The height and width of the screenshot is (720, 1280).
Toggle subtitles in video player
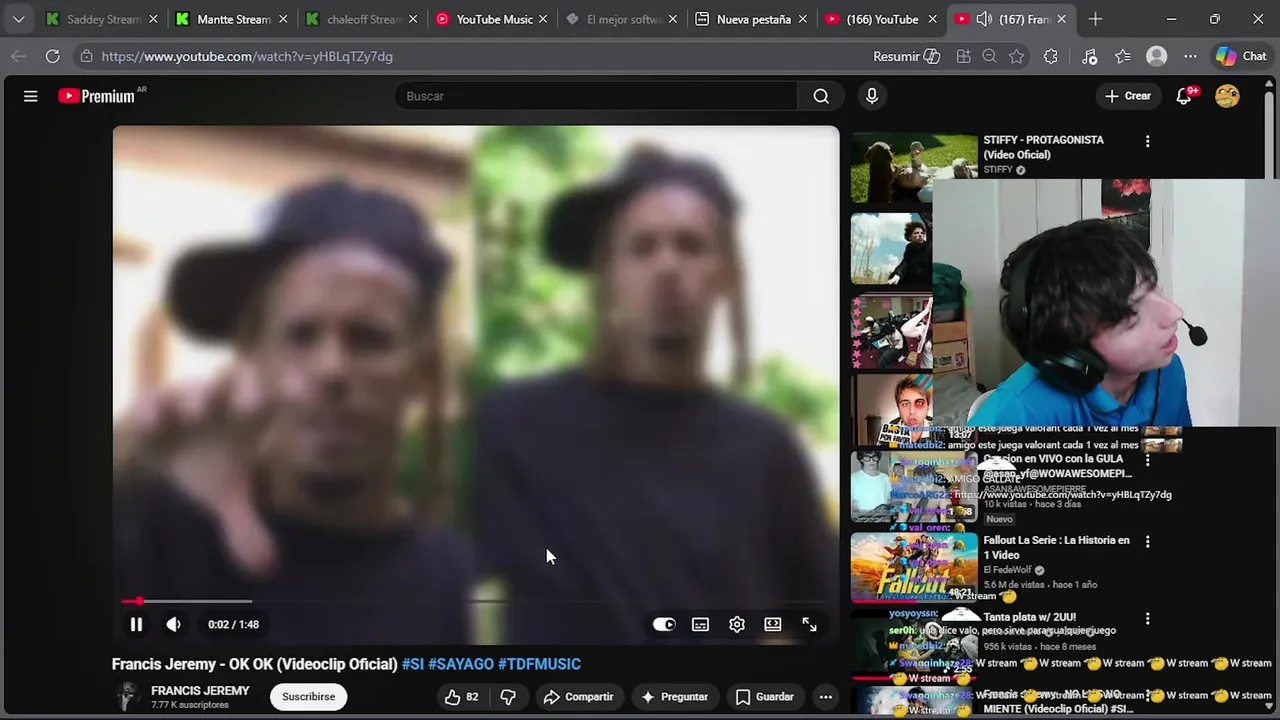700,624
